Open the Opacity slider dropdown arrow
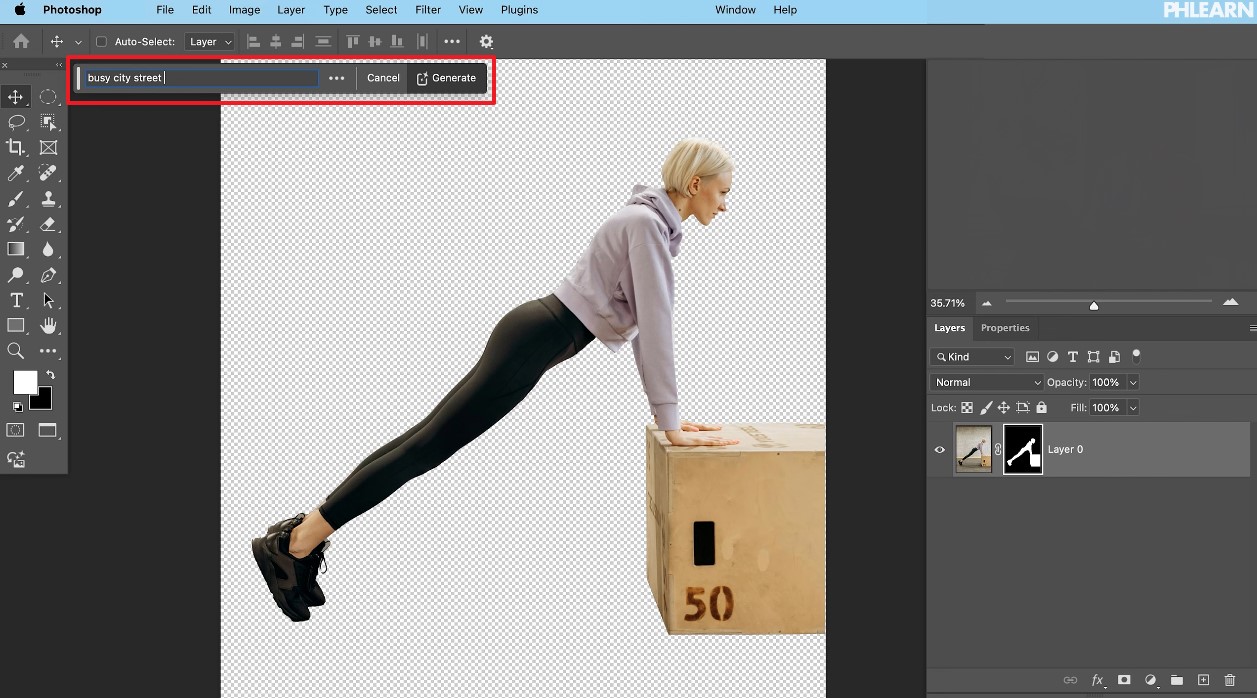1257x698 pixels. [1133, 382]
